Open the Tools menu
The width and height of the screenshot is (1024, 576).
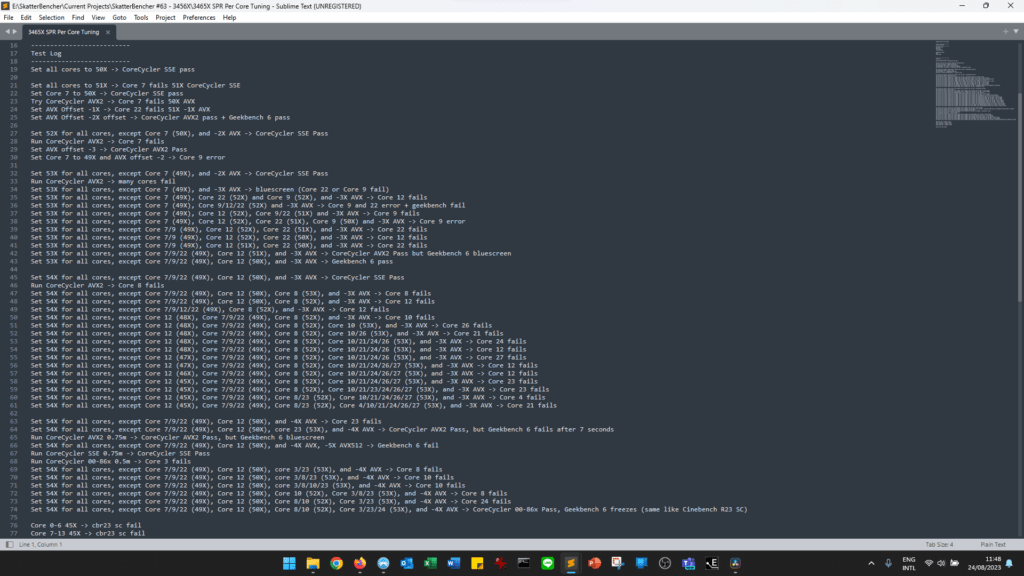140,18
